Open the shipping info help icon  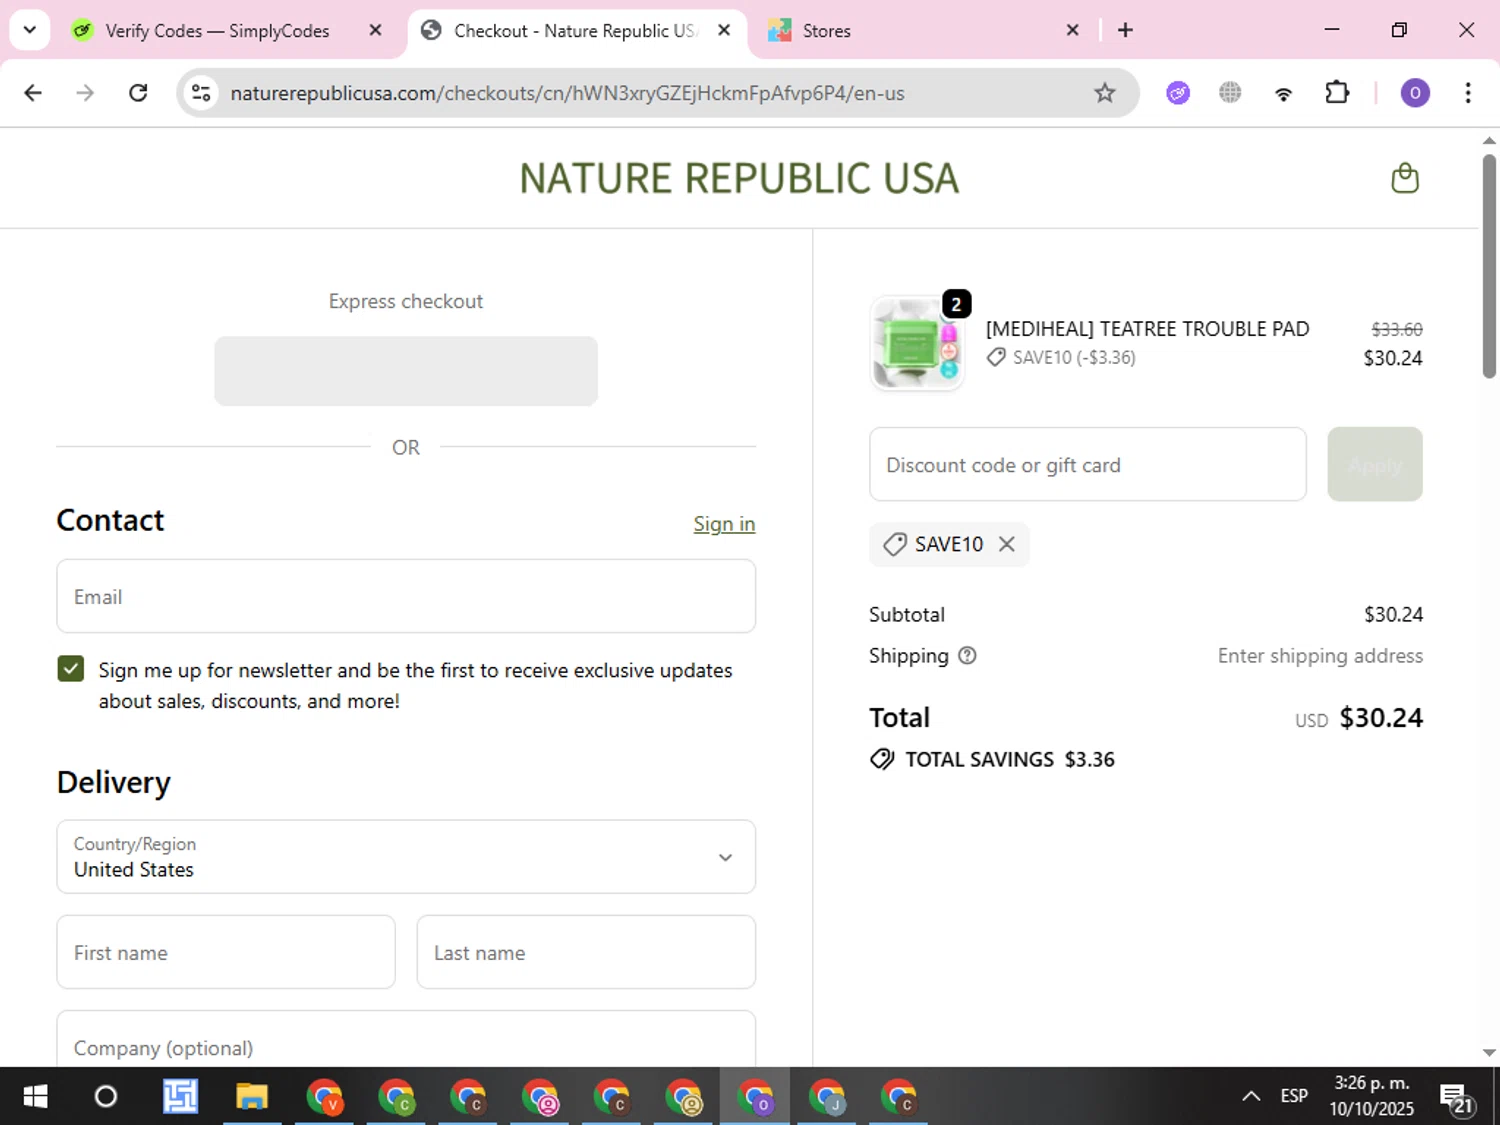tap(967, 656)
